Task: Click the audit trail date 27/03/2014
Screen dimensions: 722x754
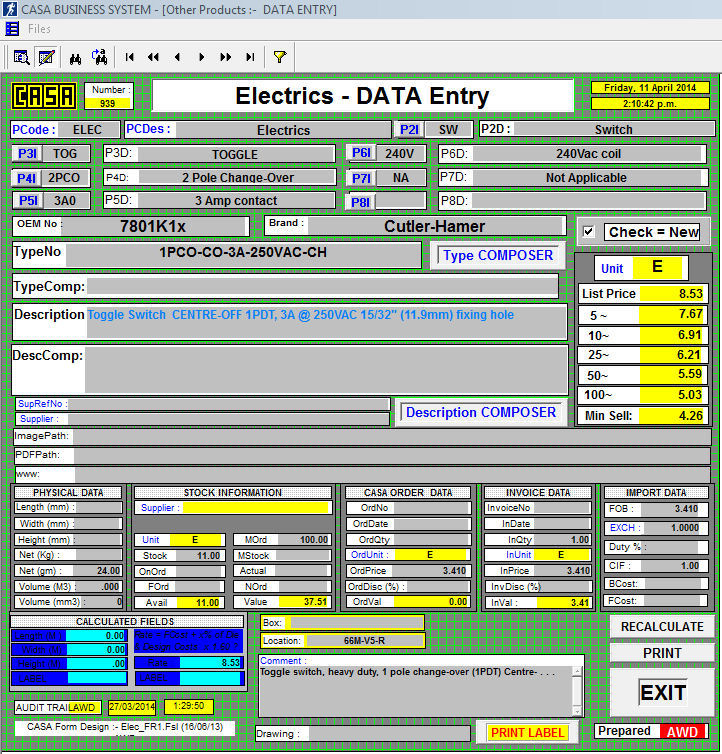Action: point(132,706)
